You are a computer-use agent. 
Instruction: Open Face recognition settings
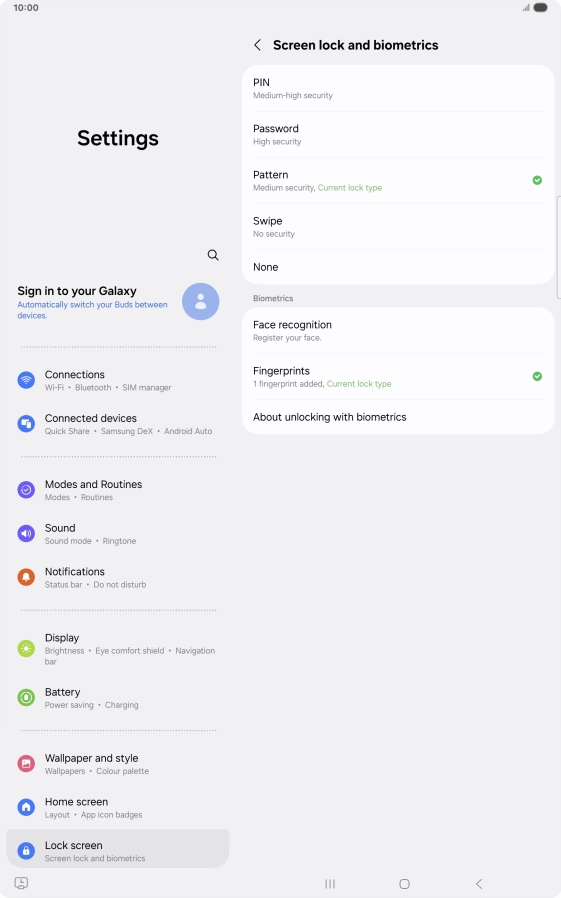click(x=398, y=330)
